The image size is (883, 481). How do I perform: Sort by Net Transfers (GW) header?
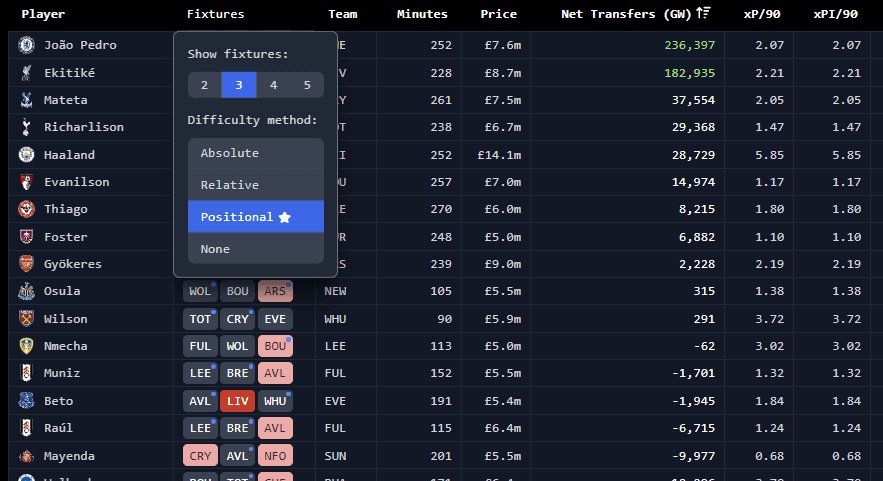(626, 14)
